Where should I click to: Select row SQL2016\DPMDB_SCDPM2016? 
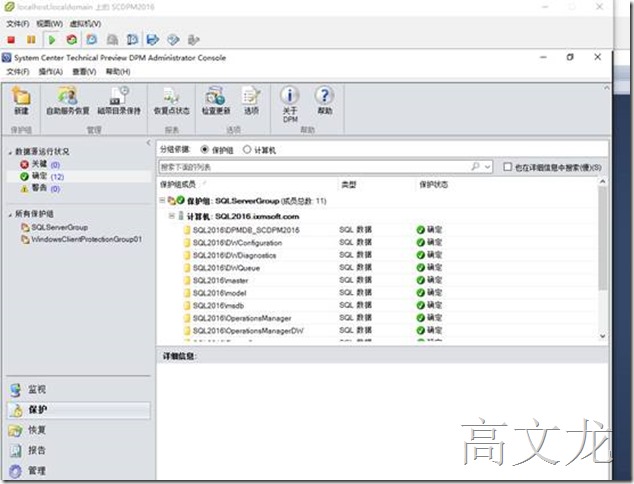377,230
